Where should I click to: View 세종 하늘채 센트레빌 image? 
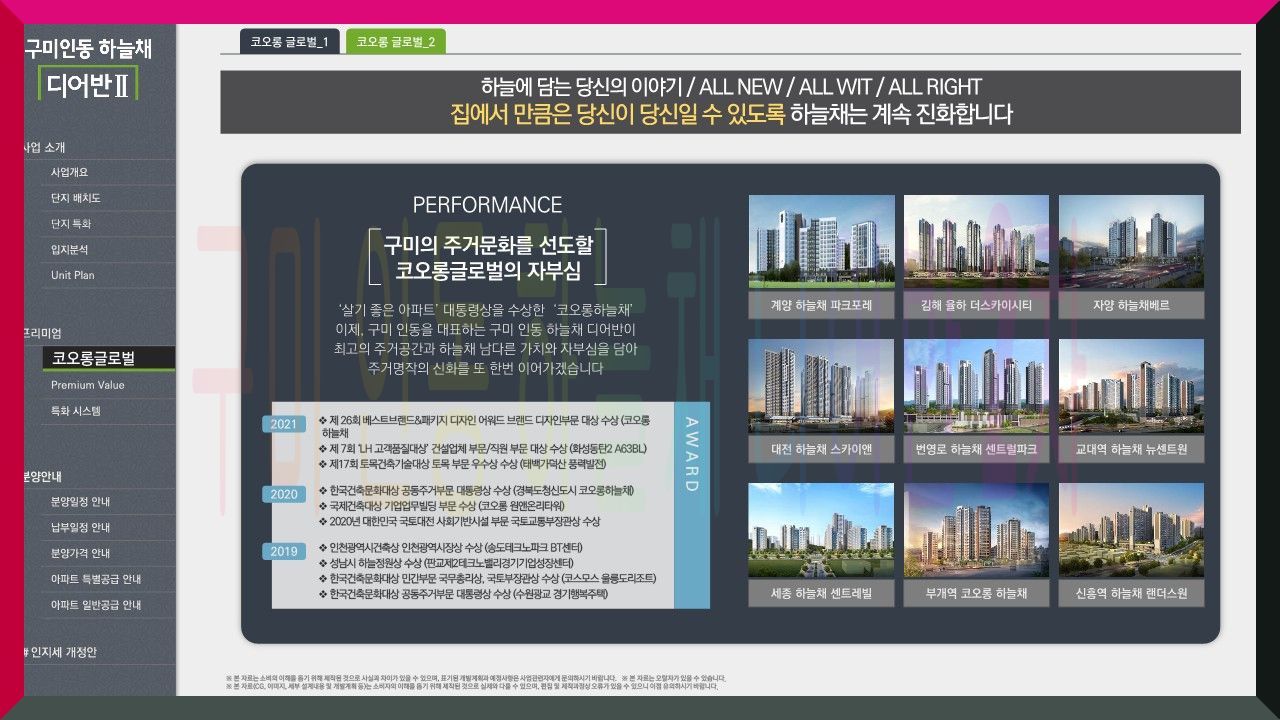(x=821, y=530)
